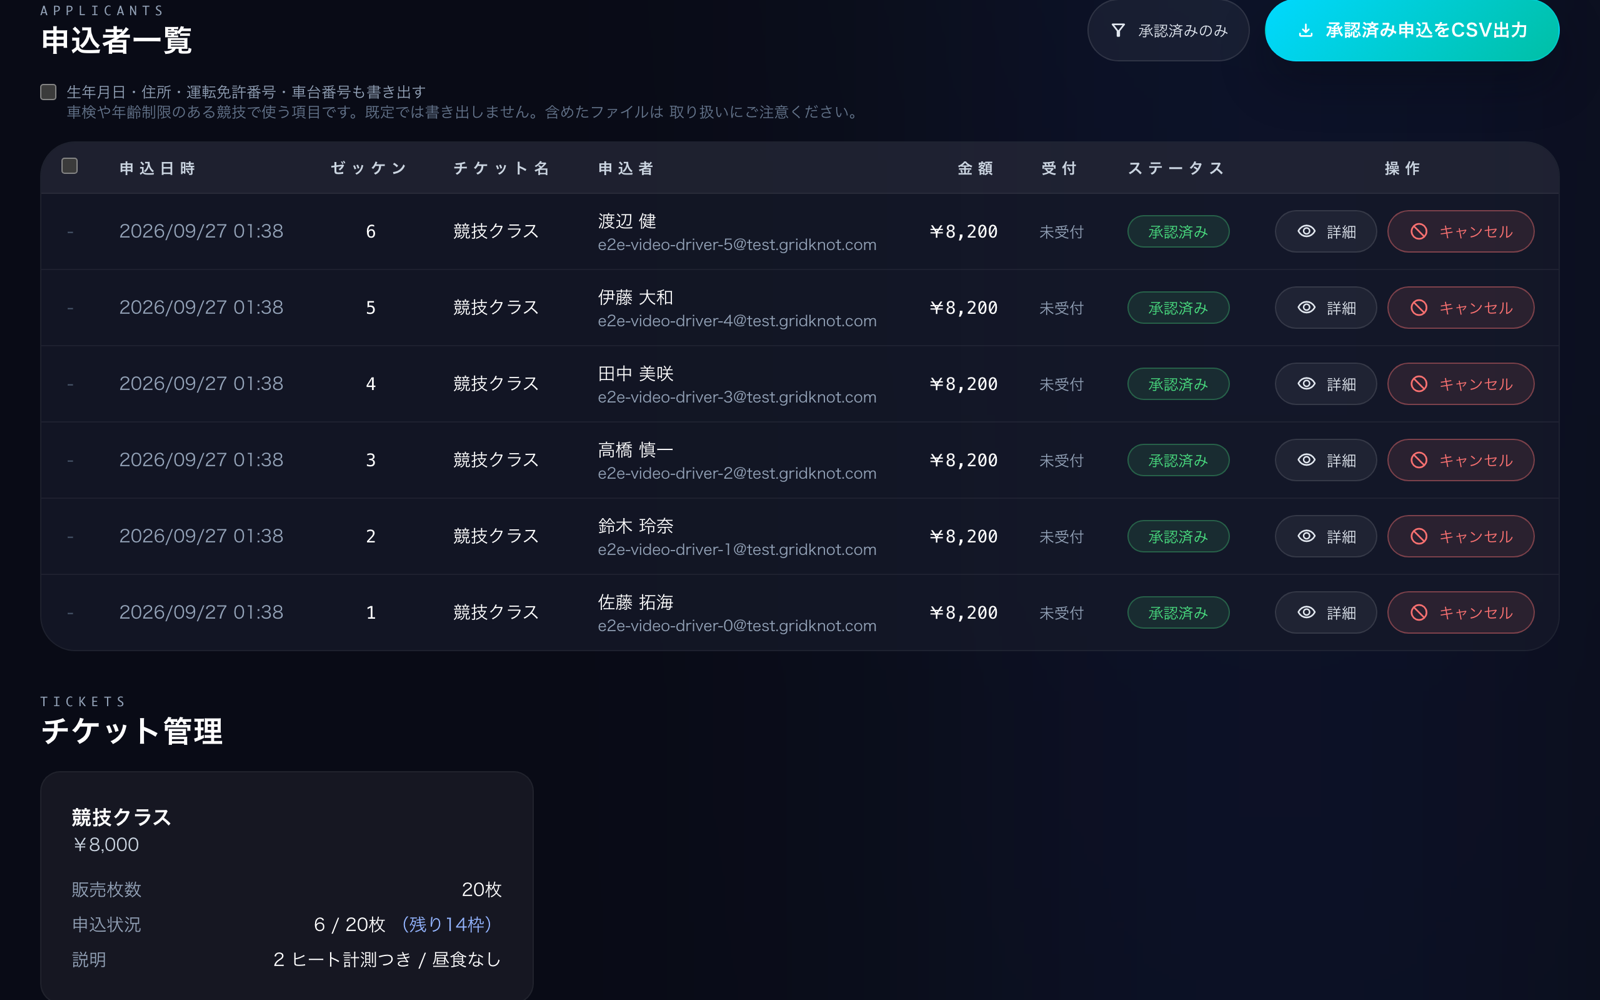1600x1000 pixels.
Task: Open 詳細 for ゼッケン 1
Action: click(x=1325, y=612)
